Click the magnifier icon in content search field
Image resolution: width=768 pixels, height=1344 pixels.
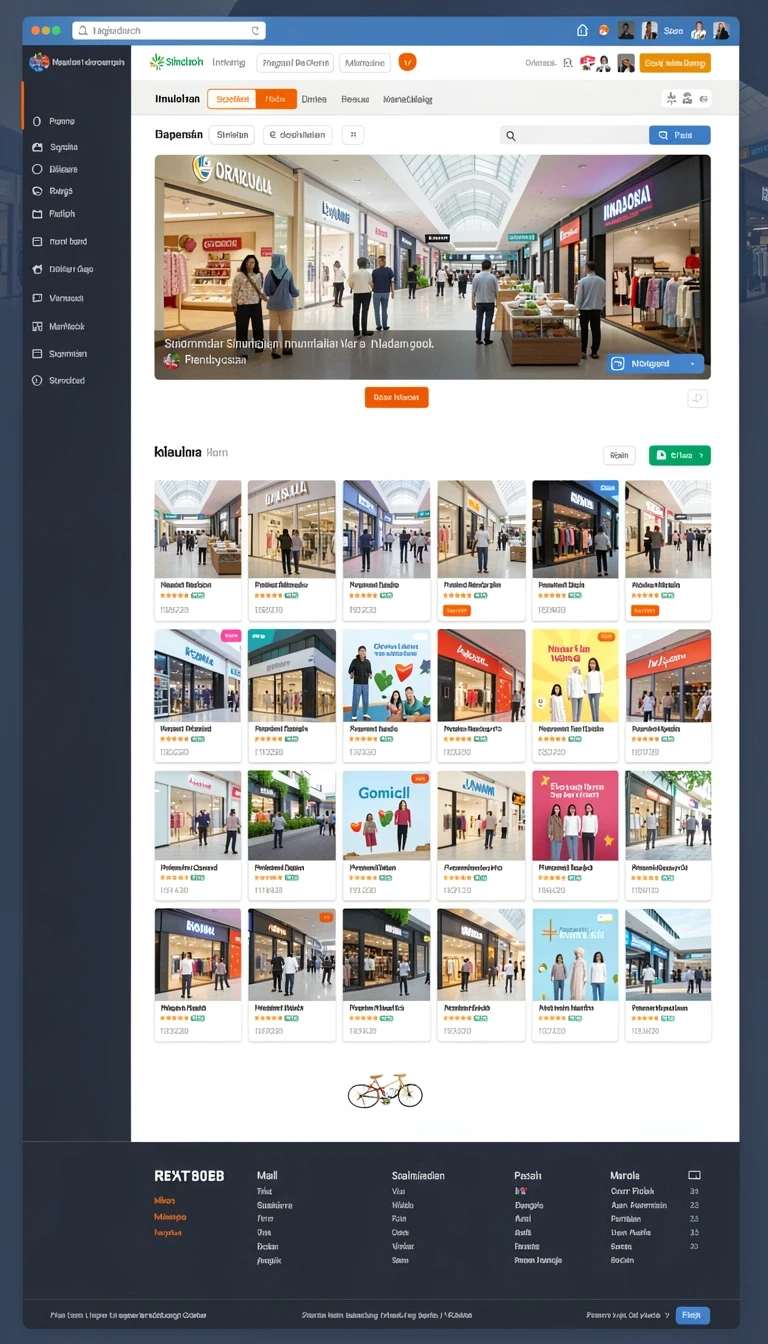tap(511, 136)
